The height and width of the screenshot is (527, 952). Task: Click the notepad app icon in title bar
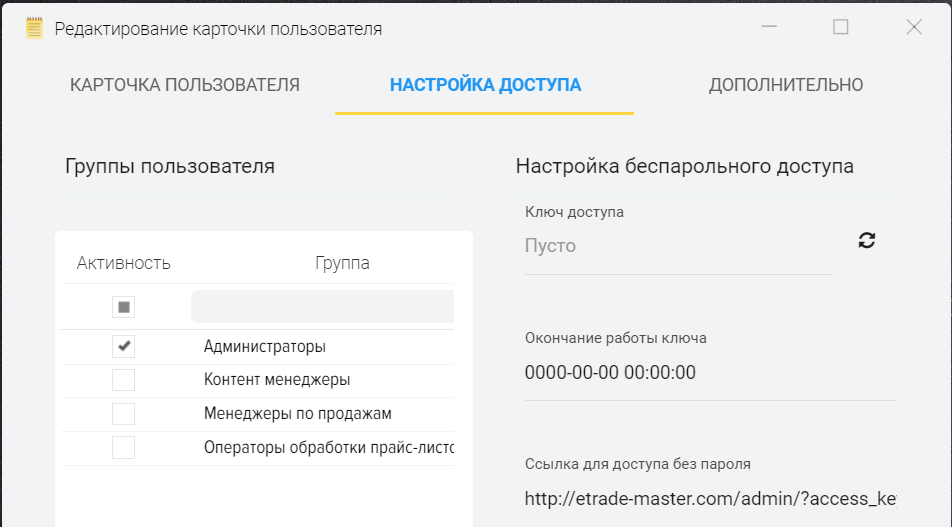(x=34, y=28)
